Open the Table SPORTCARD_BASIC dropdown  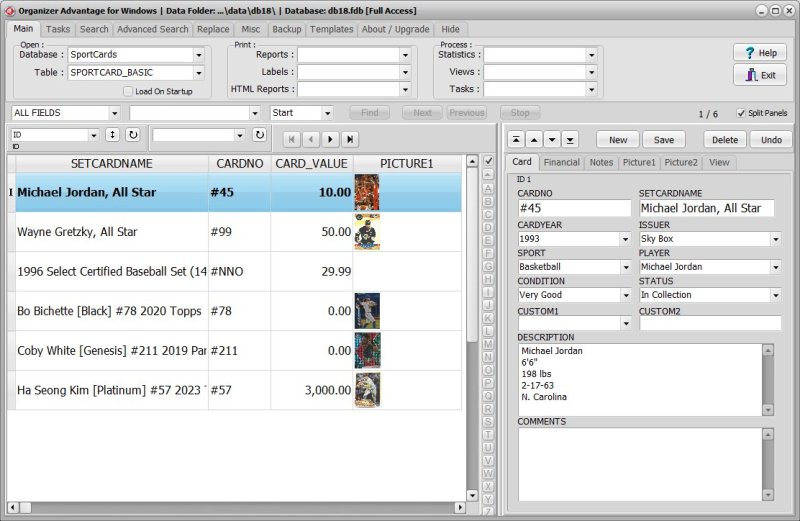pos(198,73)
